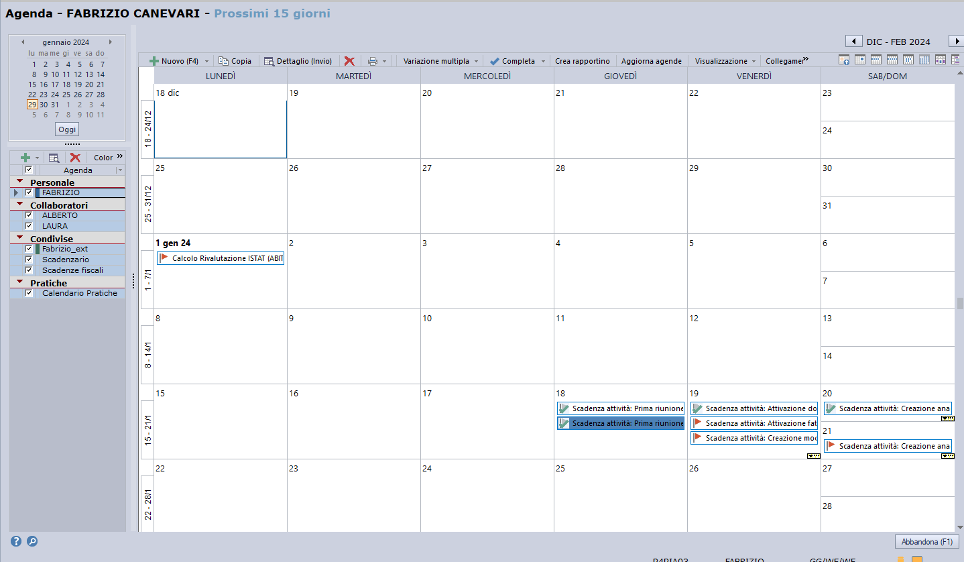964x562 pixels.
Task: Click the Abbandona (F1) button
Action: (x=926, y=541)
